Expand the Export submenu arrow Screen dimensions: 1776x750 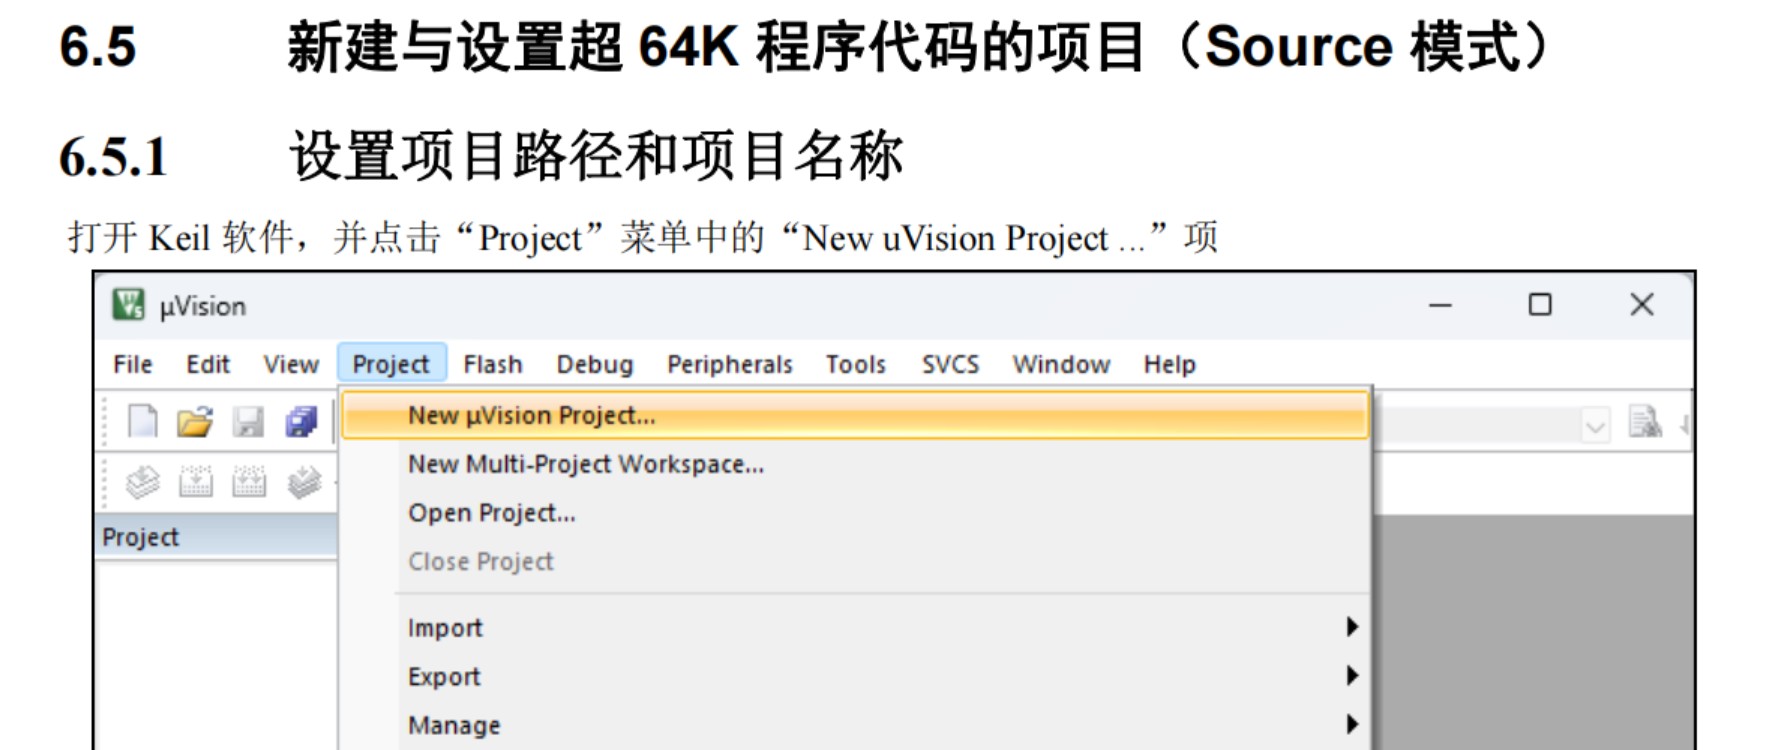pos(1352,675)
